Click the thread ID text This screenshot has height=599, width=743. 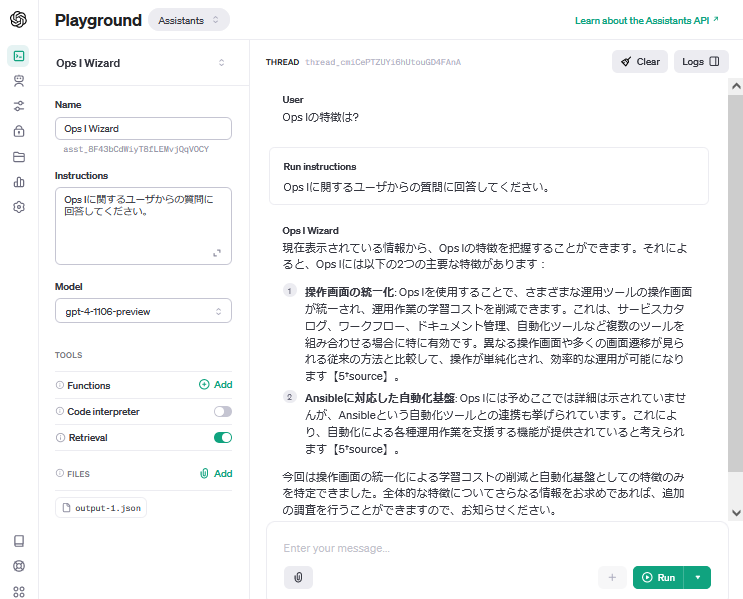click(383, 62)
